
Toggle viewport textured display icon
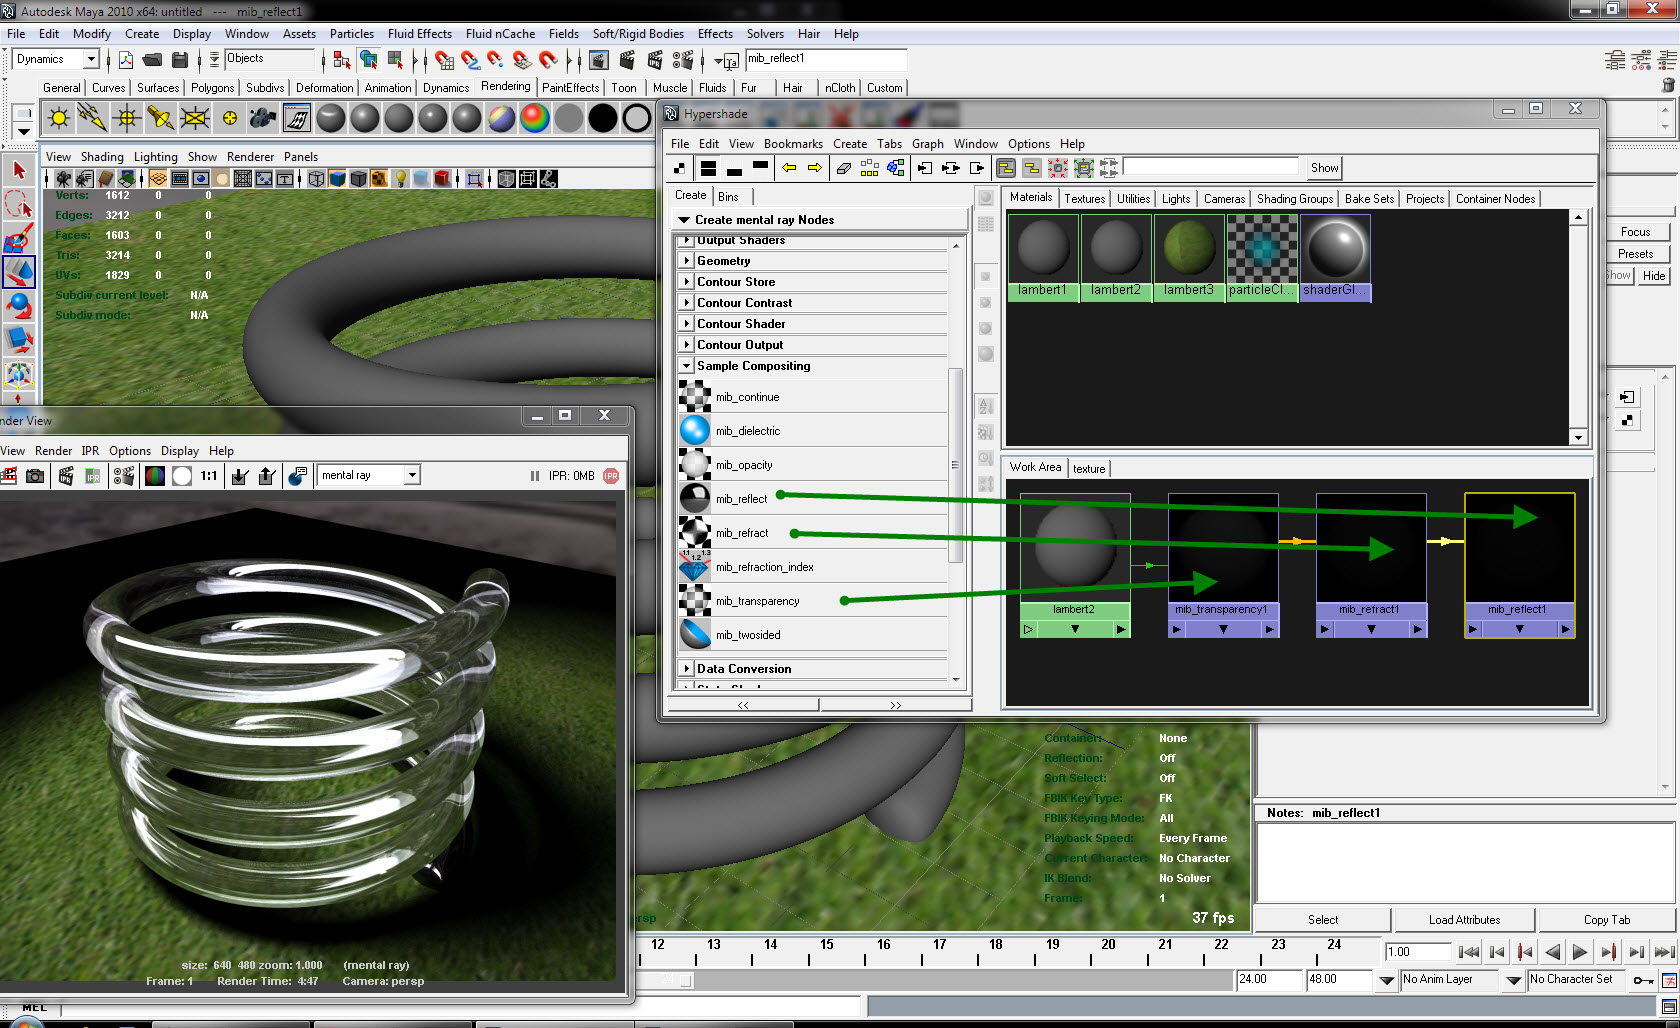[x=379, y=179]
